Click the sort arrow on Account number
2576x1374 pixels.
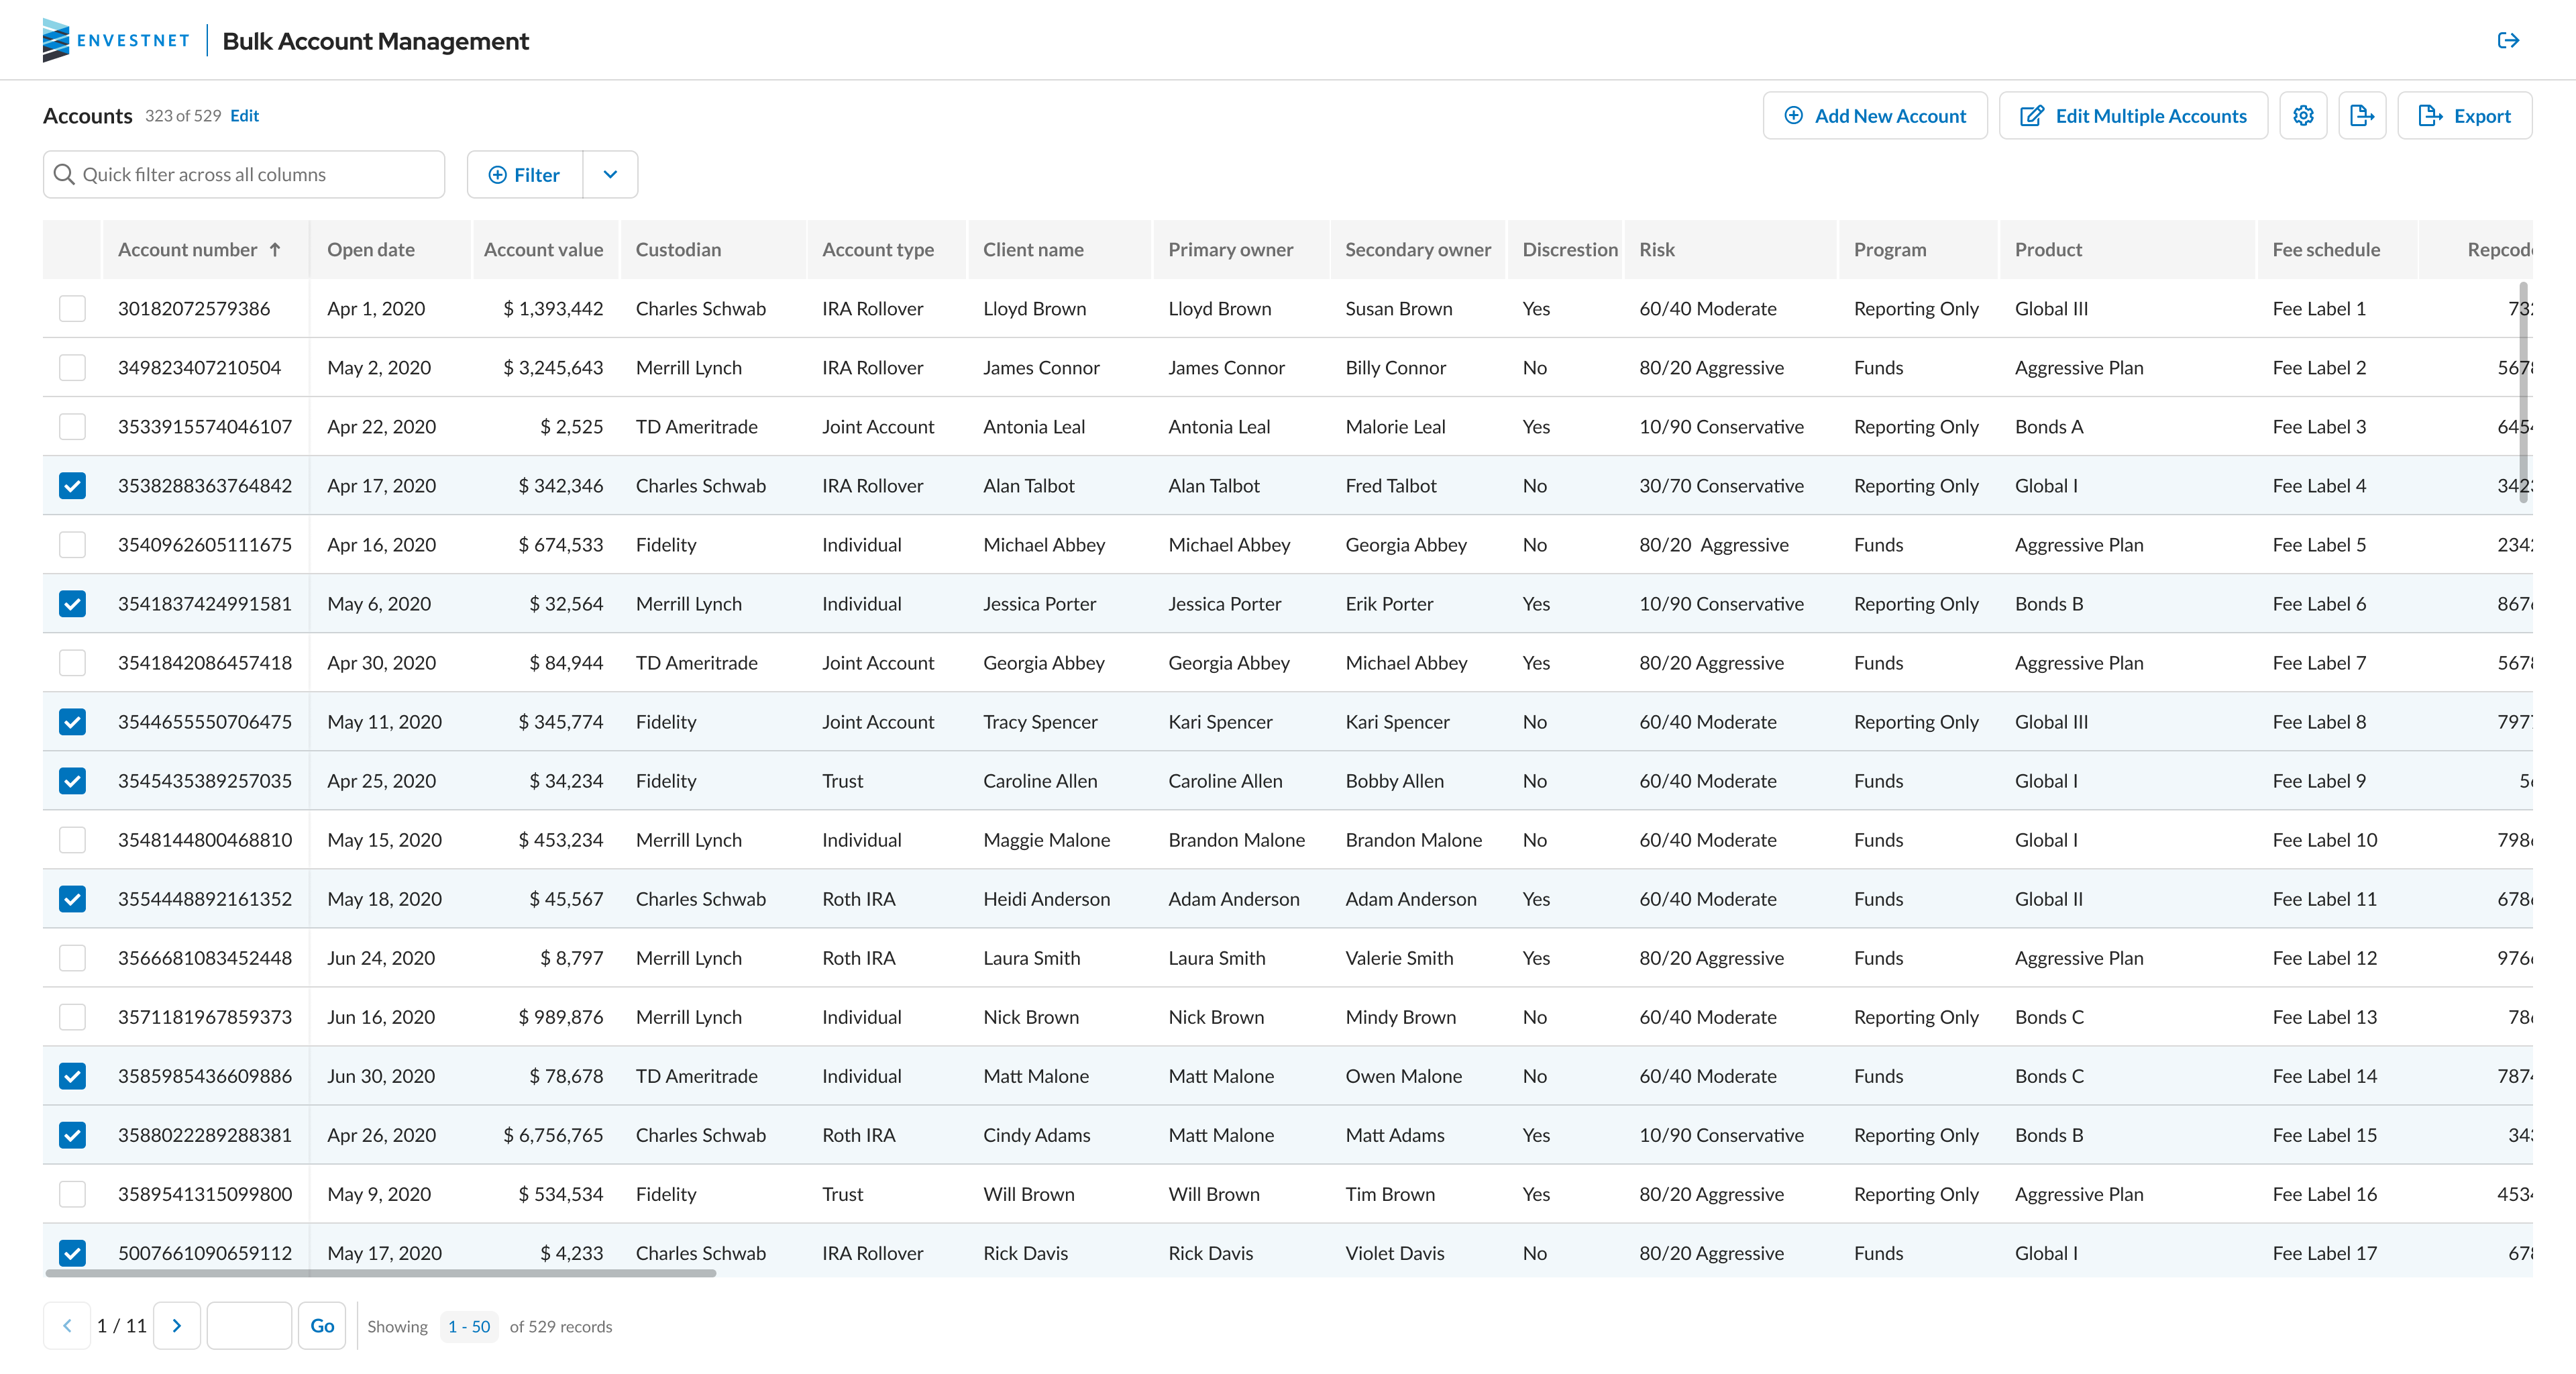(x=275, y=250)
